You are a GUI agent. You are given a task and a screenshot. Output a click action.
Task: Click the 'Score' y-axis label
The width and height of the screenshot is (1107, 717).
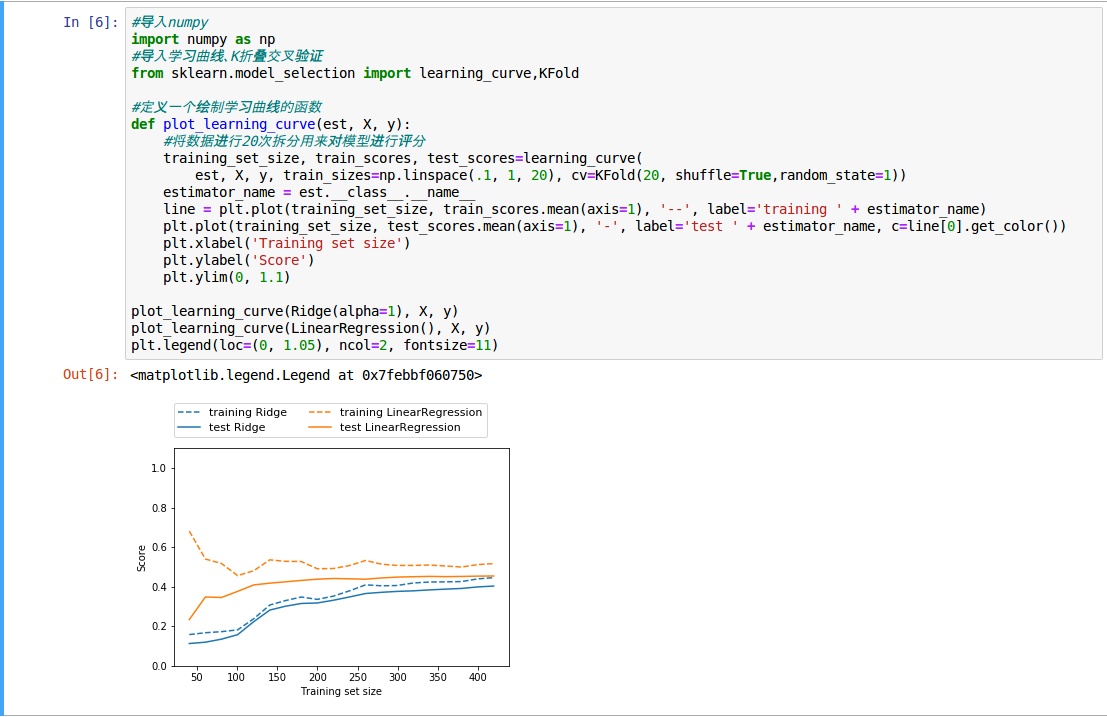(141, 558)
